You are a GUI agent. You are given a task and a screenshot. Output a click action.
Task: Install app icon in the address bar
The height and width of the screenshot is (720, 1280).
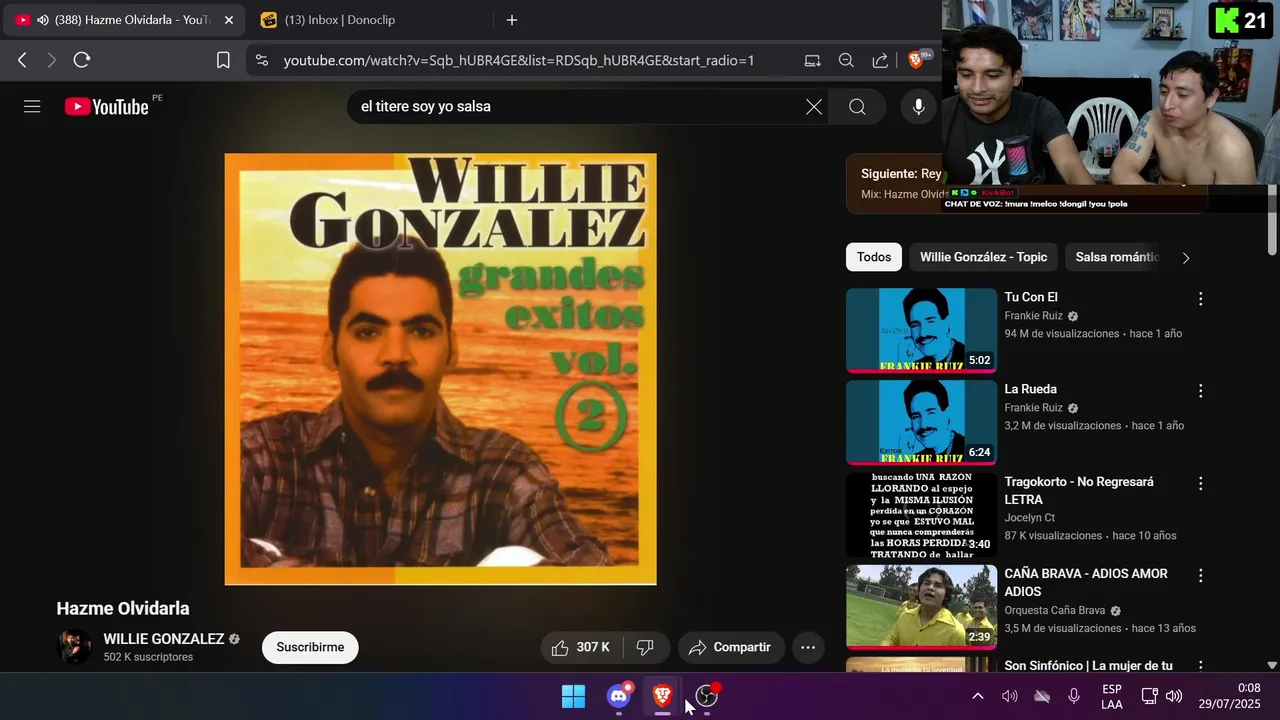812,60
